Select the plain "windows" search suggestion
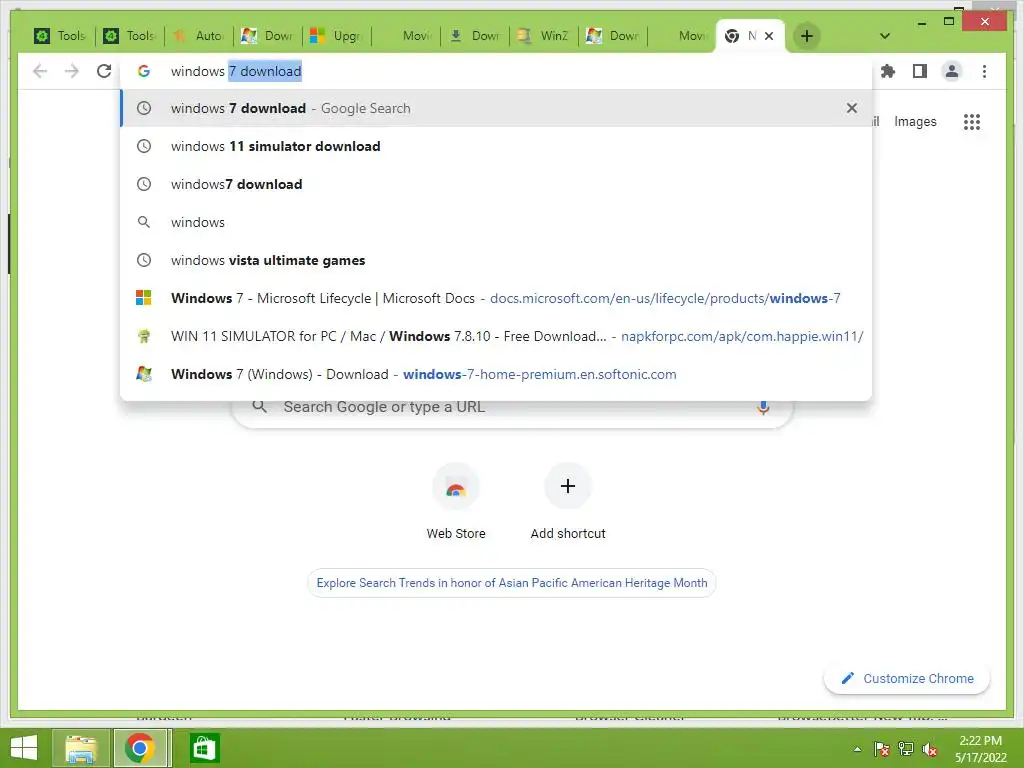The height and width of the screenshot is (768, 1024). 496,222
